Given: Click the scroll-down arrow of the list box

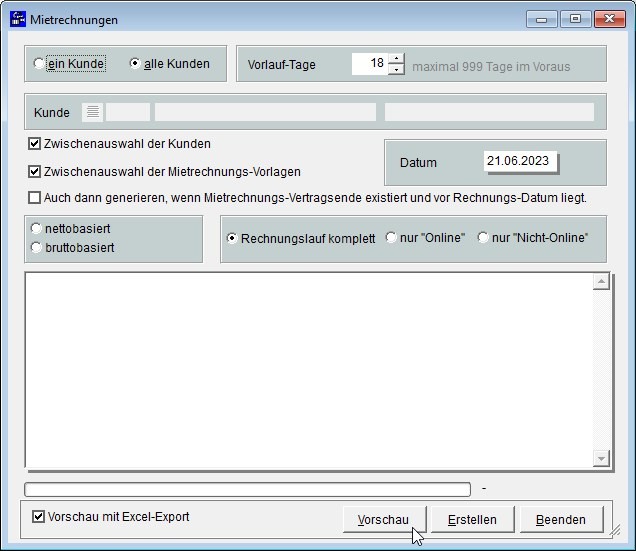Looking at the screenshot, I should (601, 458).
